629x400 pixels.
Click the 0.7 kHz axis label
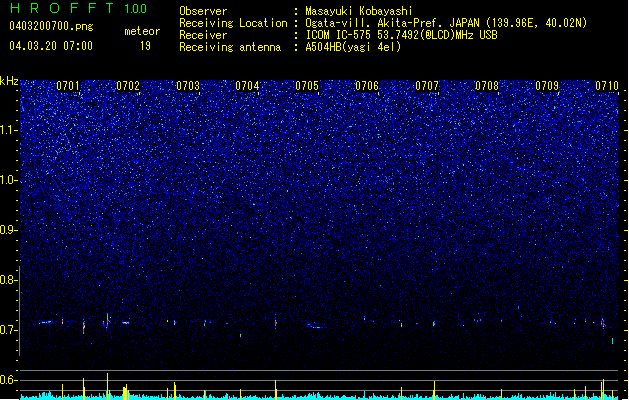[9, 330]
